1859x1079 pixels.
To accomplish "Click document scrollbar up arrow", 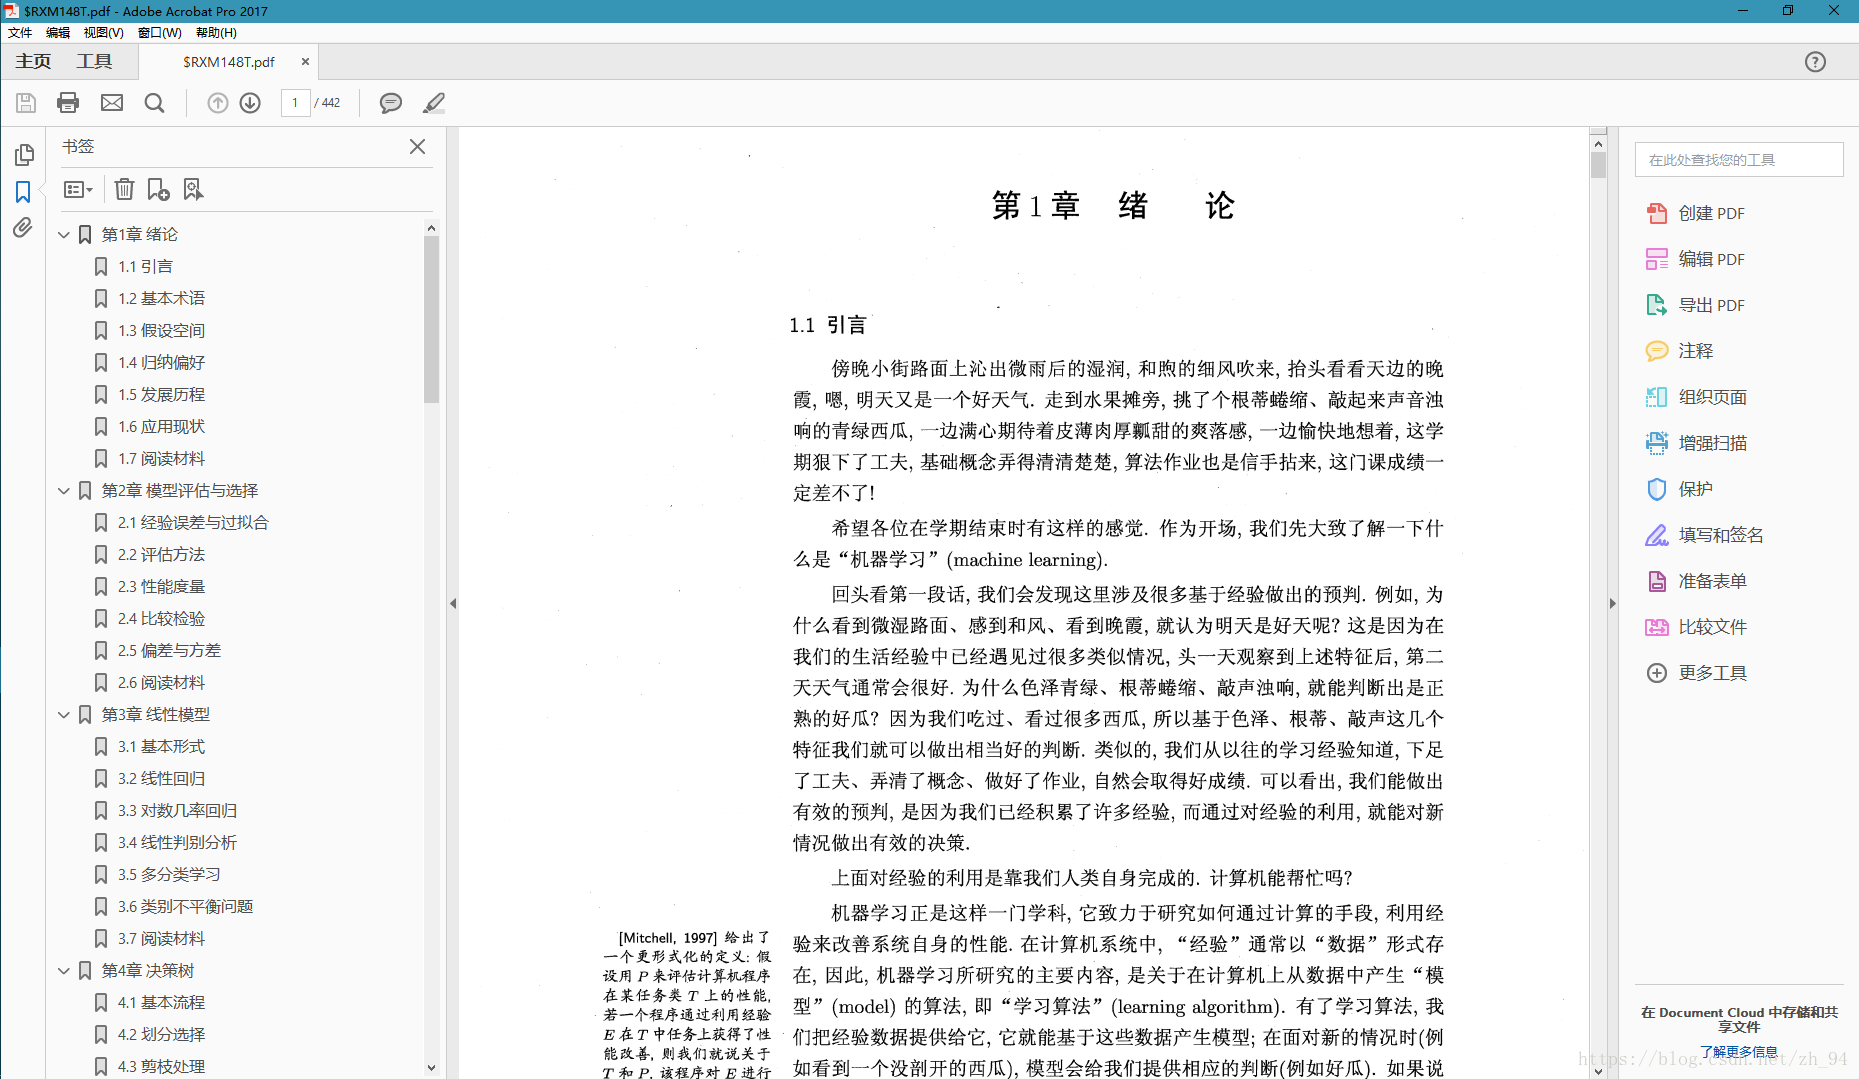I will [x=1598, y=143].
